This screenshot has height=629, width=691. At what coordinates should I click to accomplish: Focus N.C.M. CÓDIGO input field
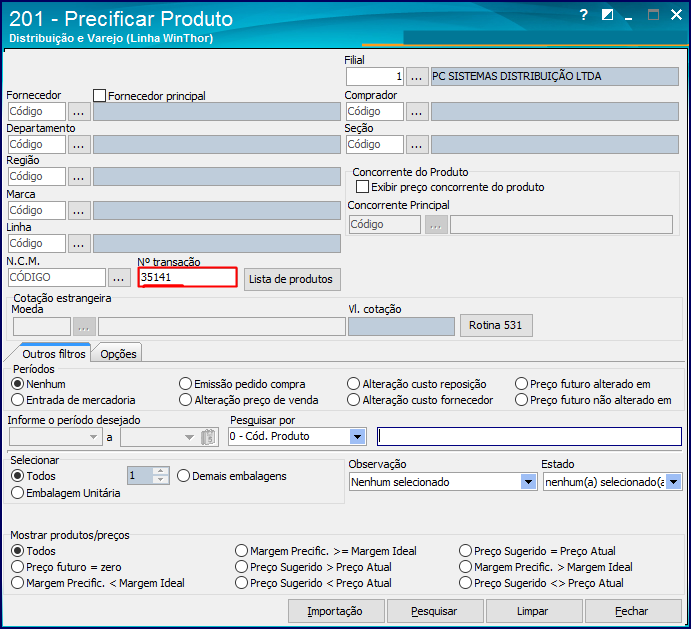click(57, 278)
